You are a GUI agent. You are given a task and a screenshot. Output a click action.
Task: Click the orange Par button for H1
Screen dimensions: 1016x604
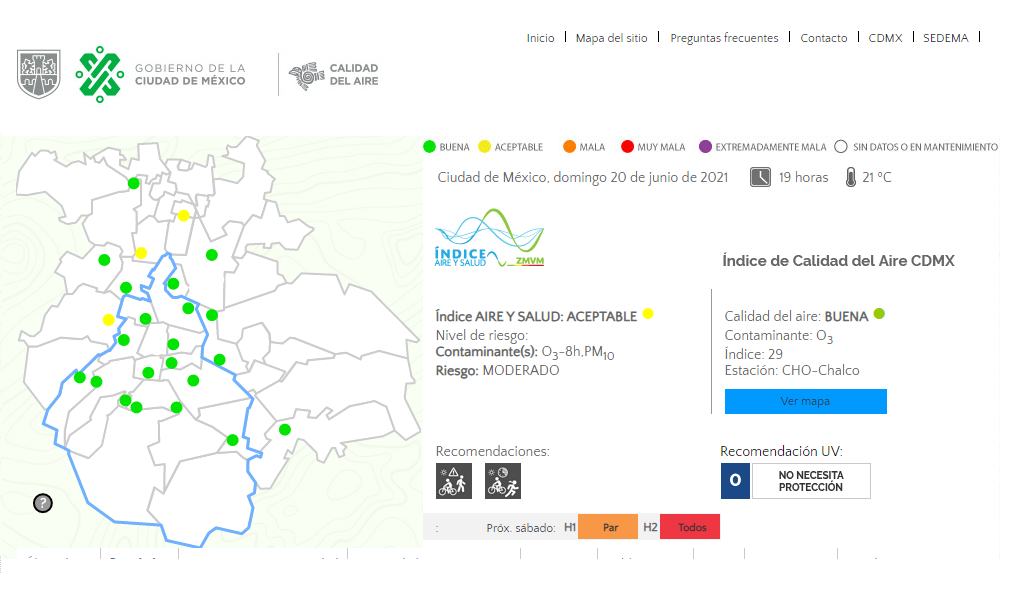[x=608, y=527]
